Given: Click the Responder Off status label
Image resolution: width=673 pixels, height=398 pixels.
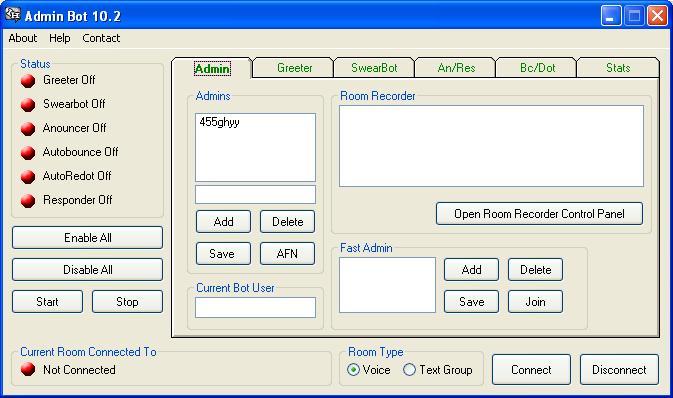Looking at the screenshot, I should pos(78,200).
